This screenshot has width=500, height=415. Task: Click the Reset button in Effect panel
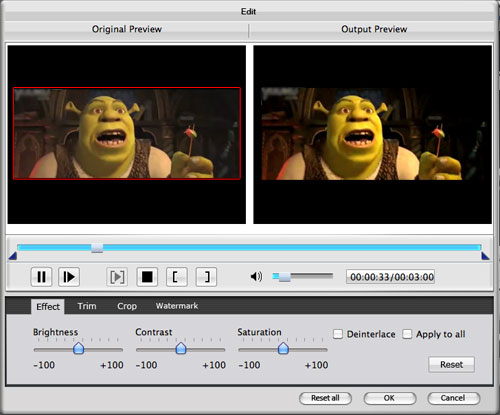tap(451, 364)
